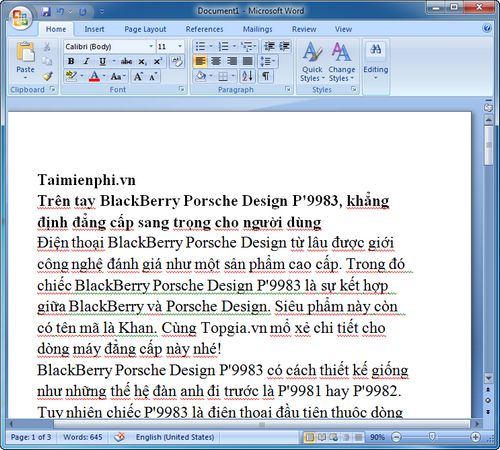The height and width of the screenshot is (450, 500).
Task: Click the Words: 645 count
Action: pos(83,437)
